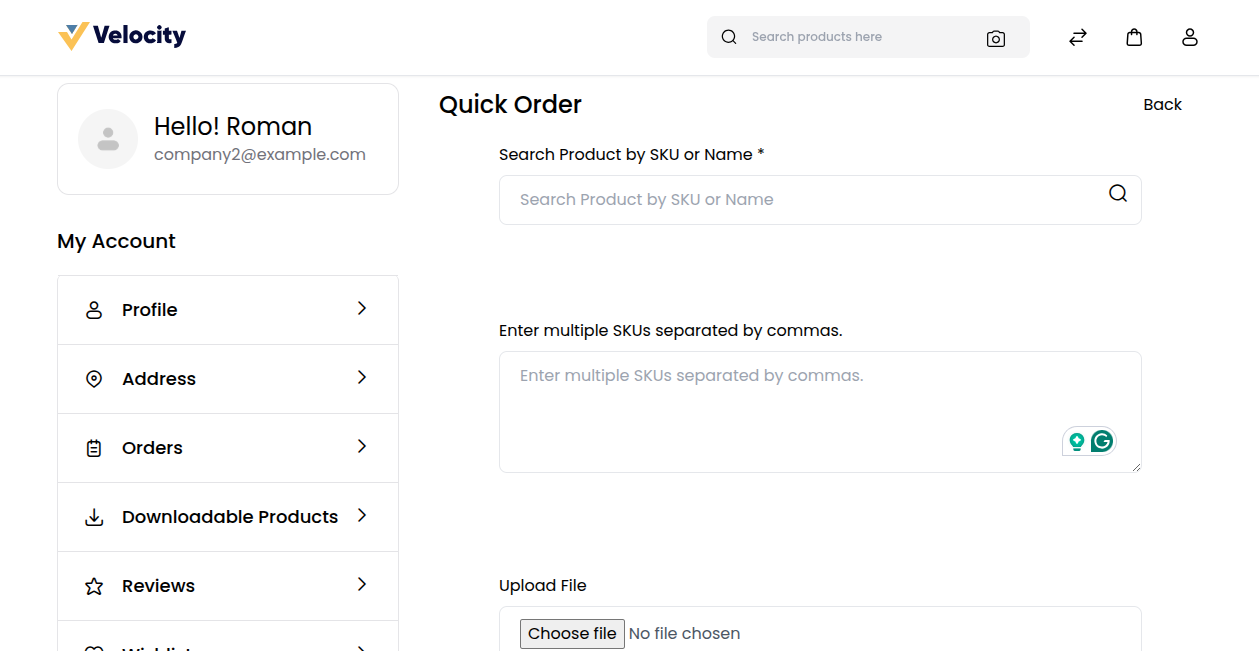Screen dimensions: 1259x651
Task: Open Reviews in My Account menu
Action: (x=158, y=586)
